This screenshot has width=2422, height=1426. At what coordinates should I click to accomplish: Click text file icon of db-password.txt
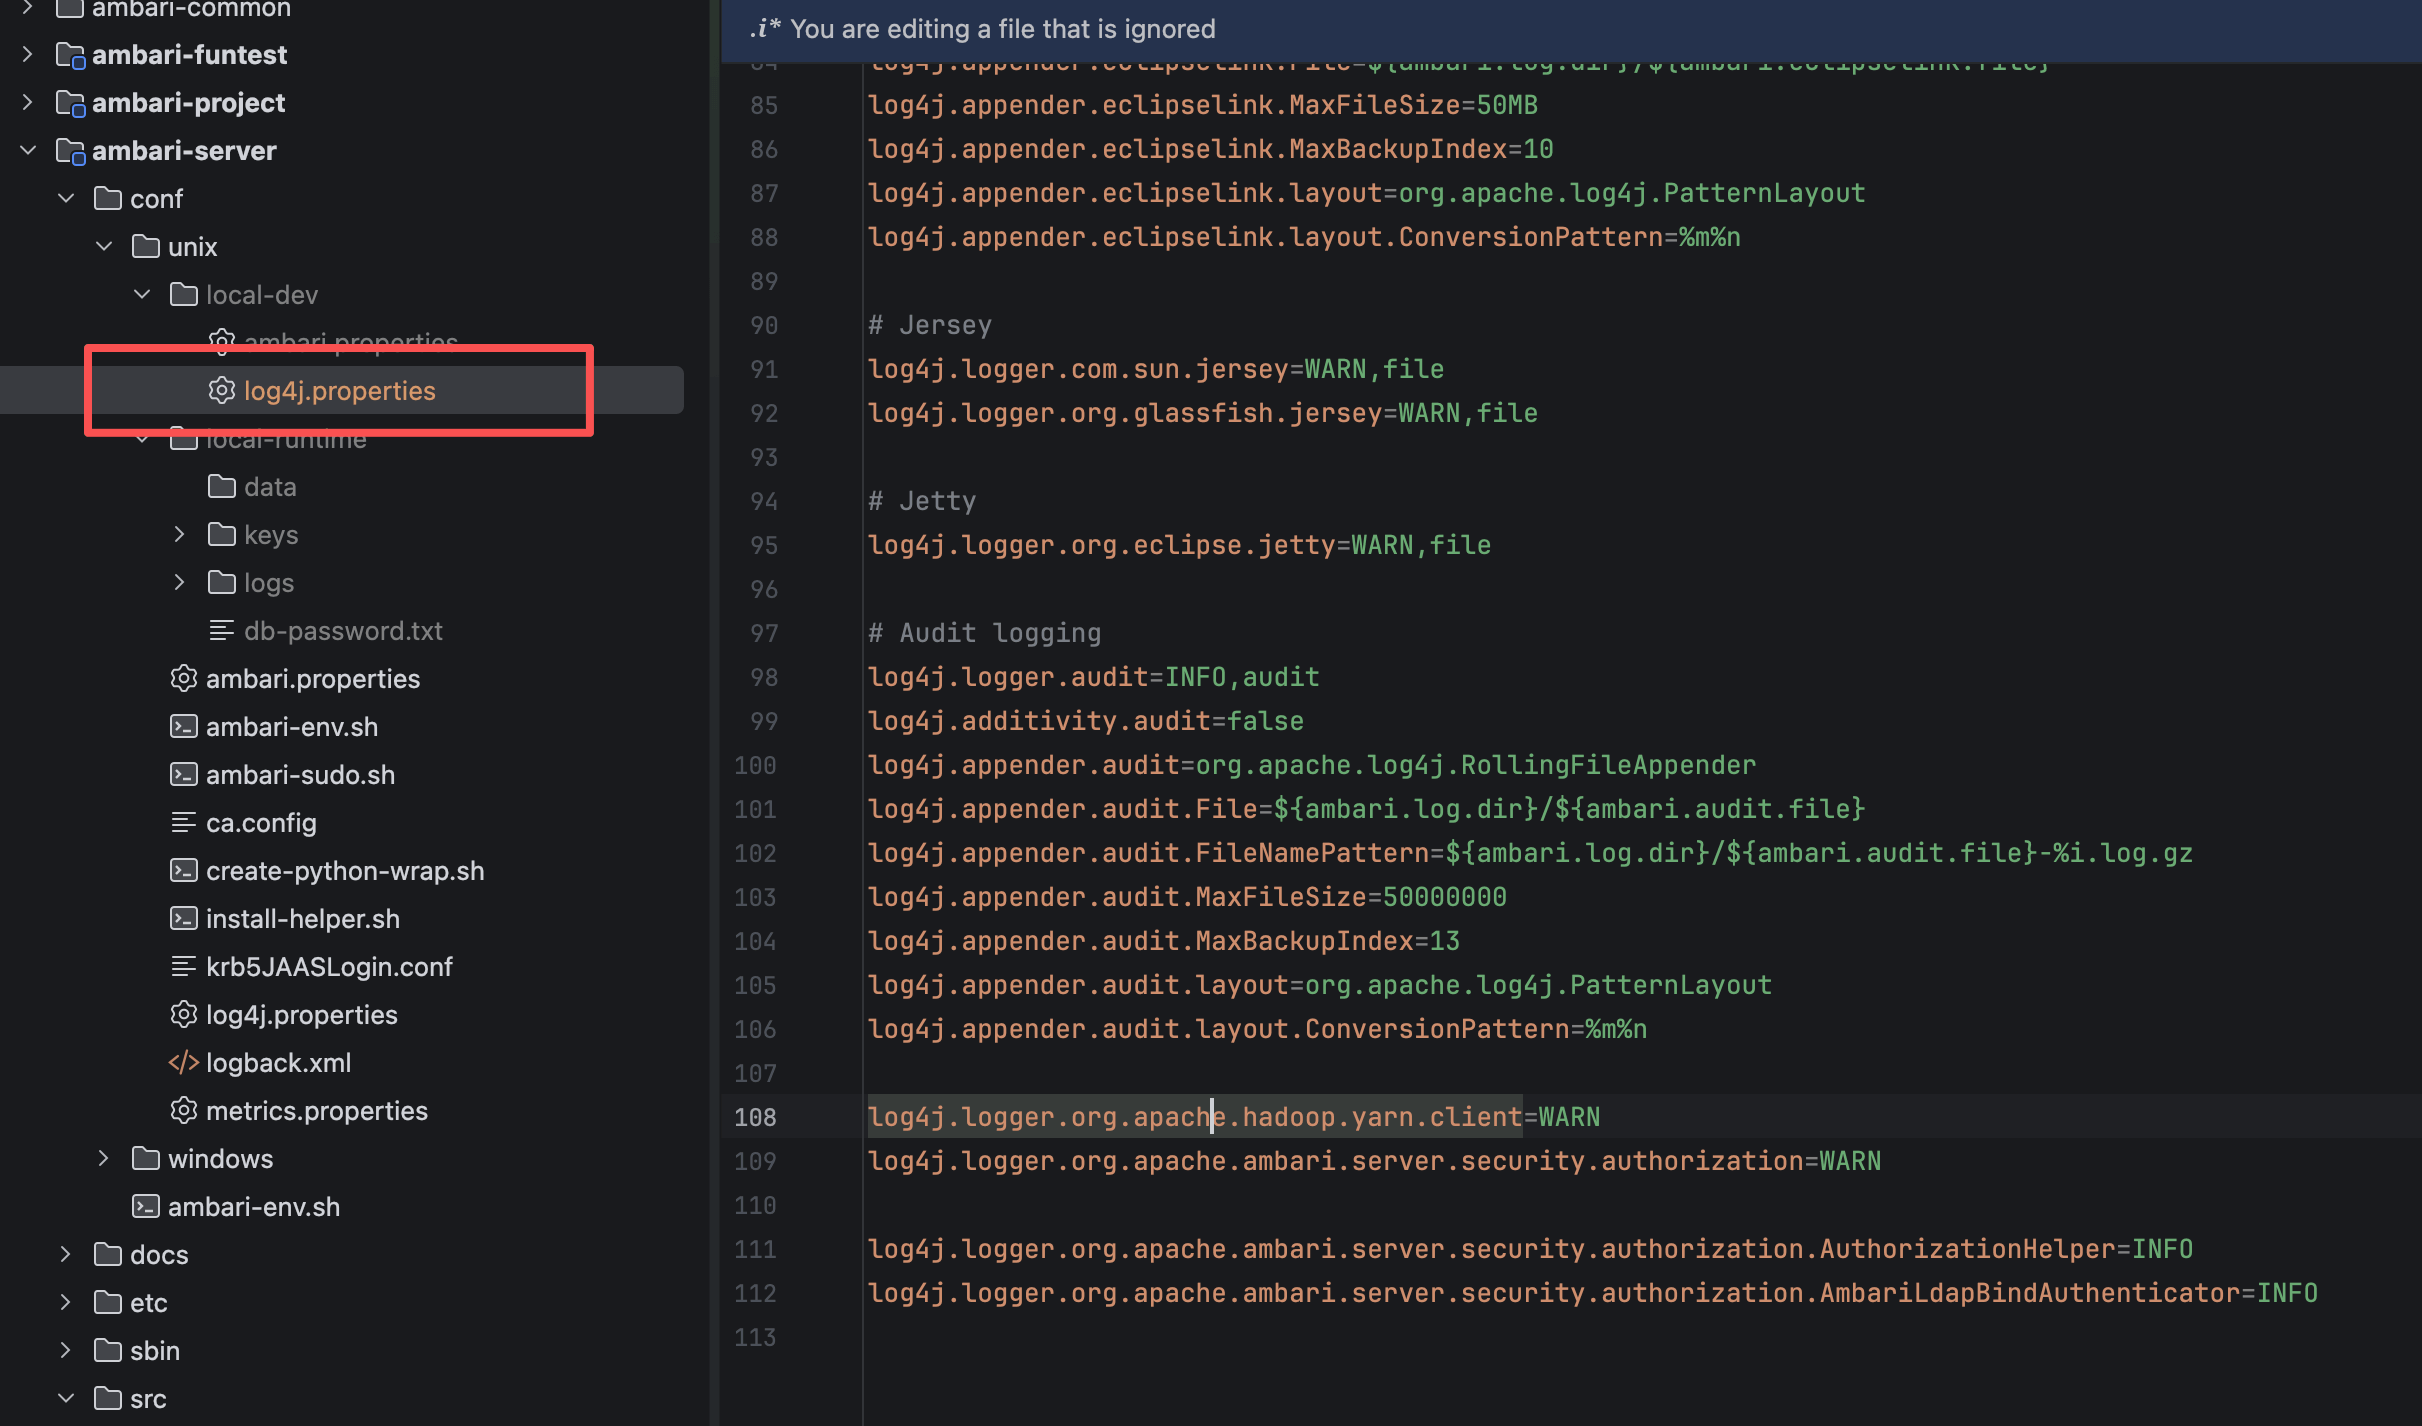(221, 630)
